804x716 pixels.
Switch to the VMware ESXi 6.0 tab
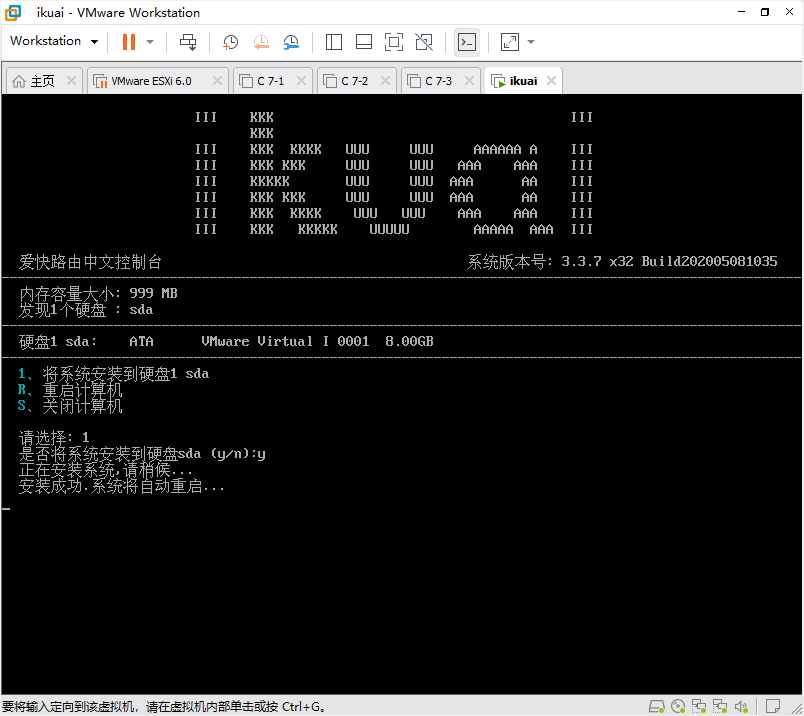coord(151,81)
